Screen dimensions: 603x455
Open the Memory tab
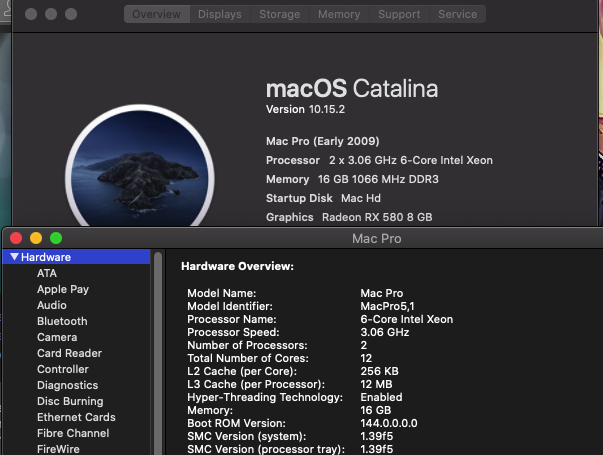[x=339, y=14]
